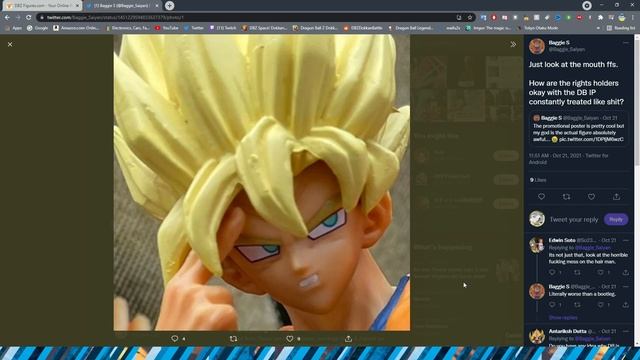Open Antariksh Dutta's avatar
640x360 pixels.
[537, 336]
